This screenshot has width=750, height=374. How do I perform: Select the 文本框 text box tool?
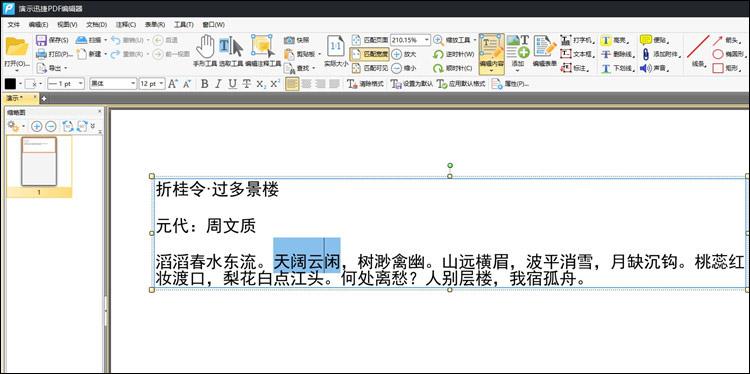[577, 54]
